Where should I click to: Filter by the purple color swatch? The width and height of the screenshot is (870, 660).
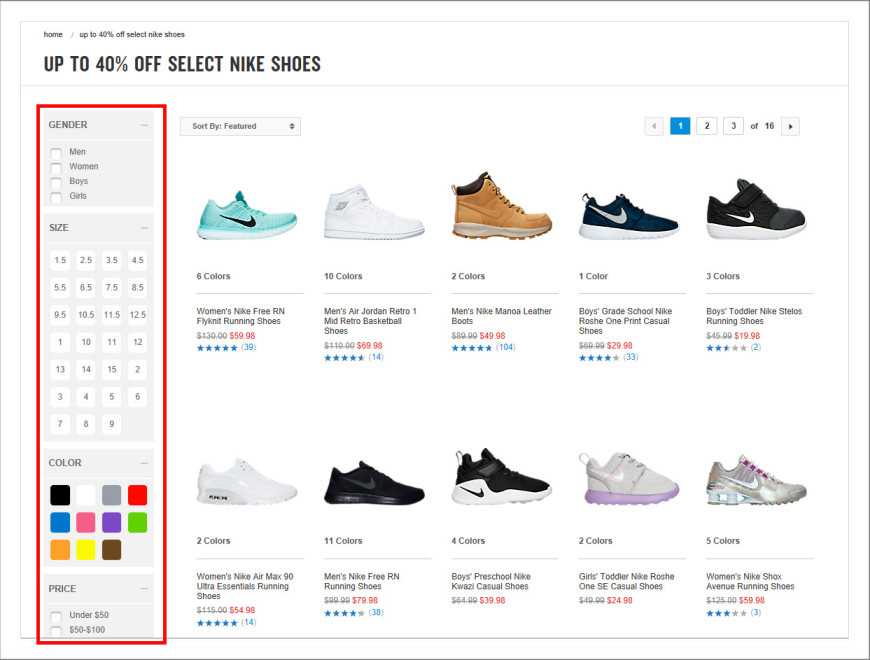click(x=112, y=522)
